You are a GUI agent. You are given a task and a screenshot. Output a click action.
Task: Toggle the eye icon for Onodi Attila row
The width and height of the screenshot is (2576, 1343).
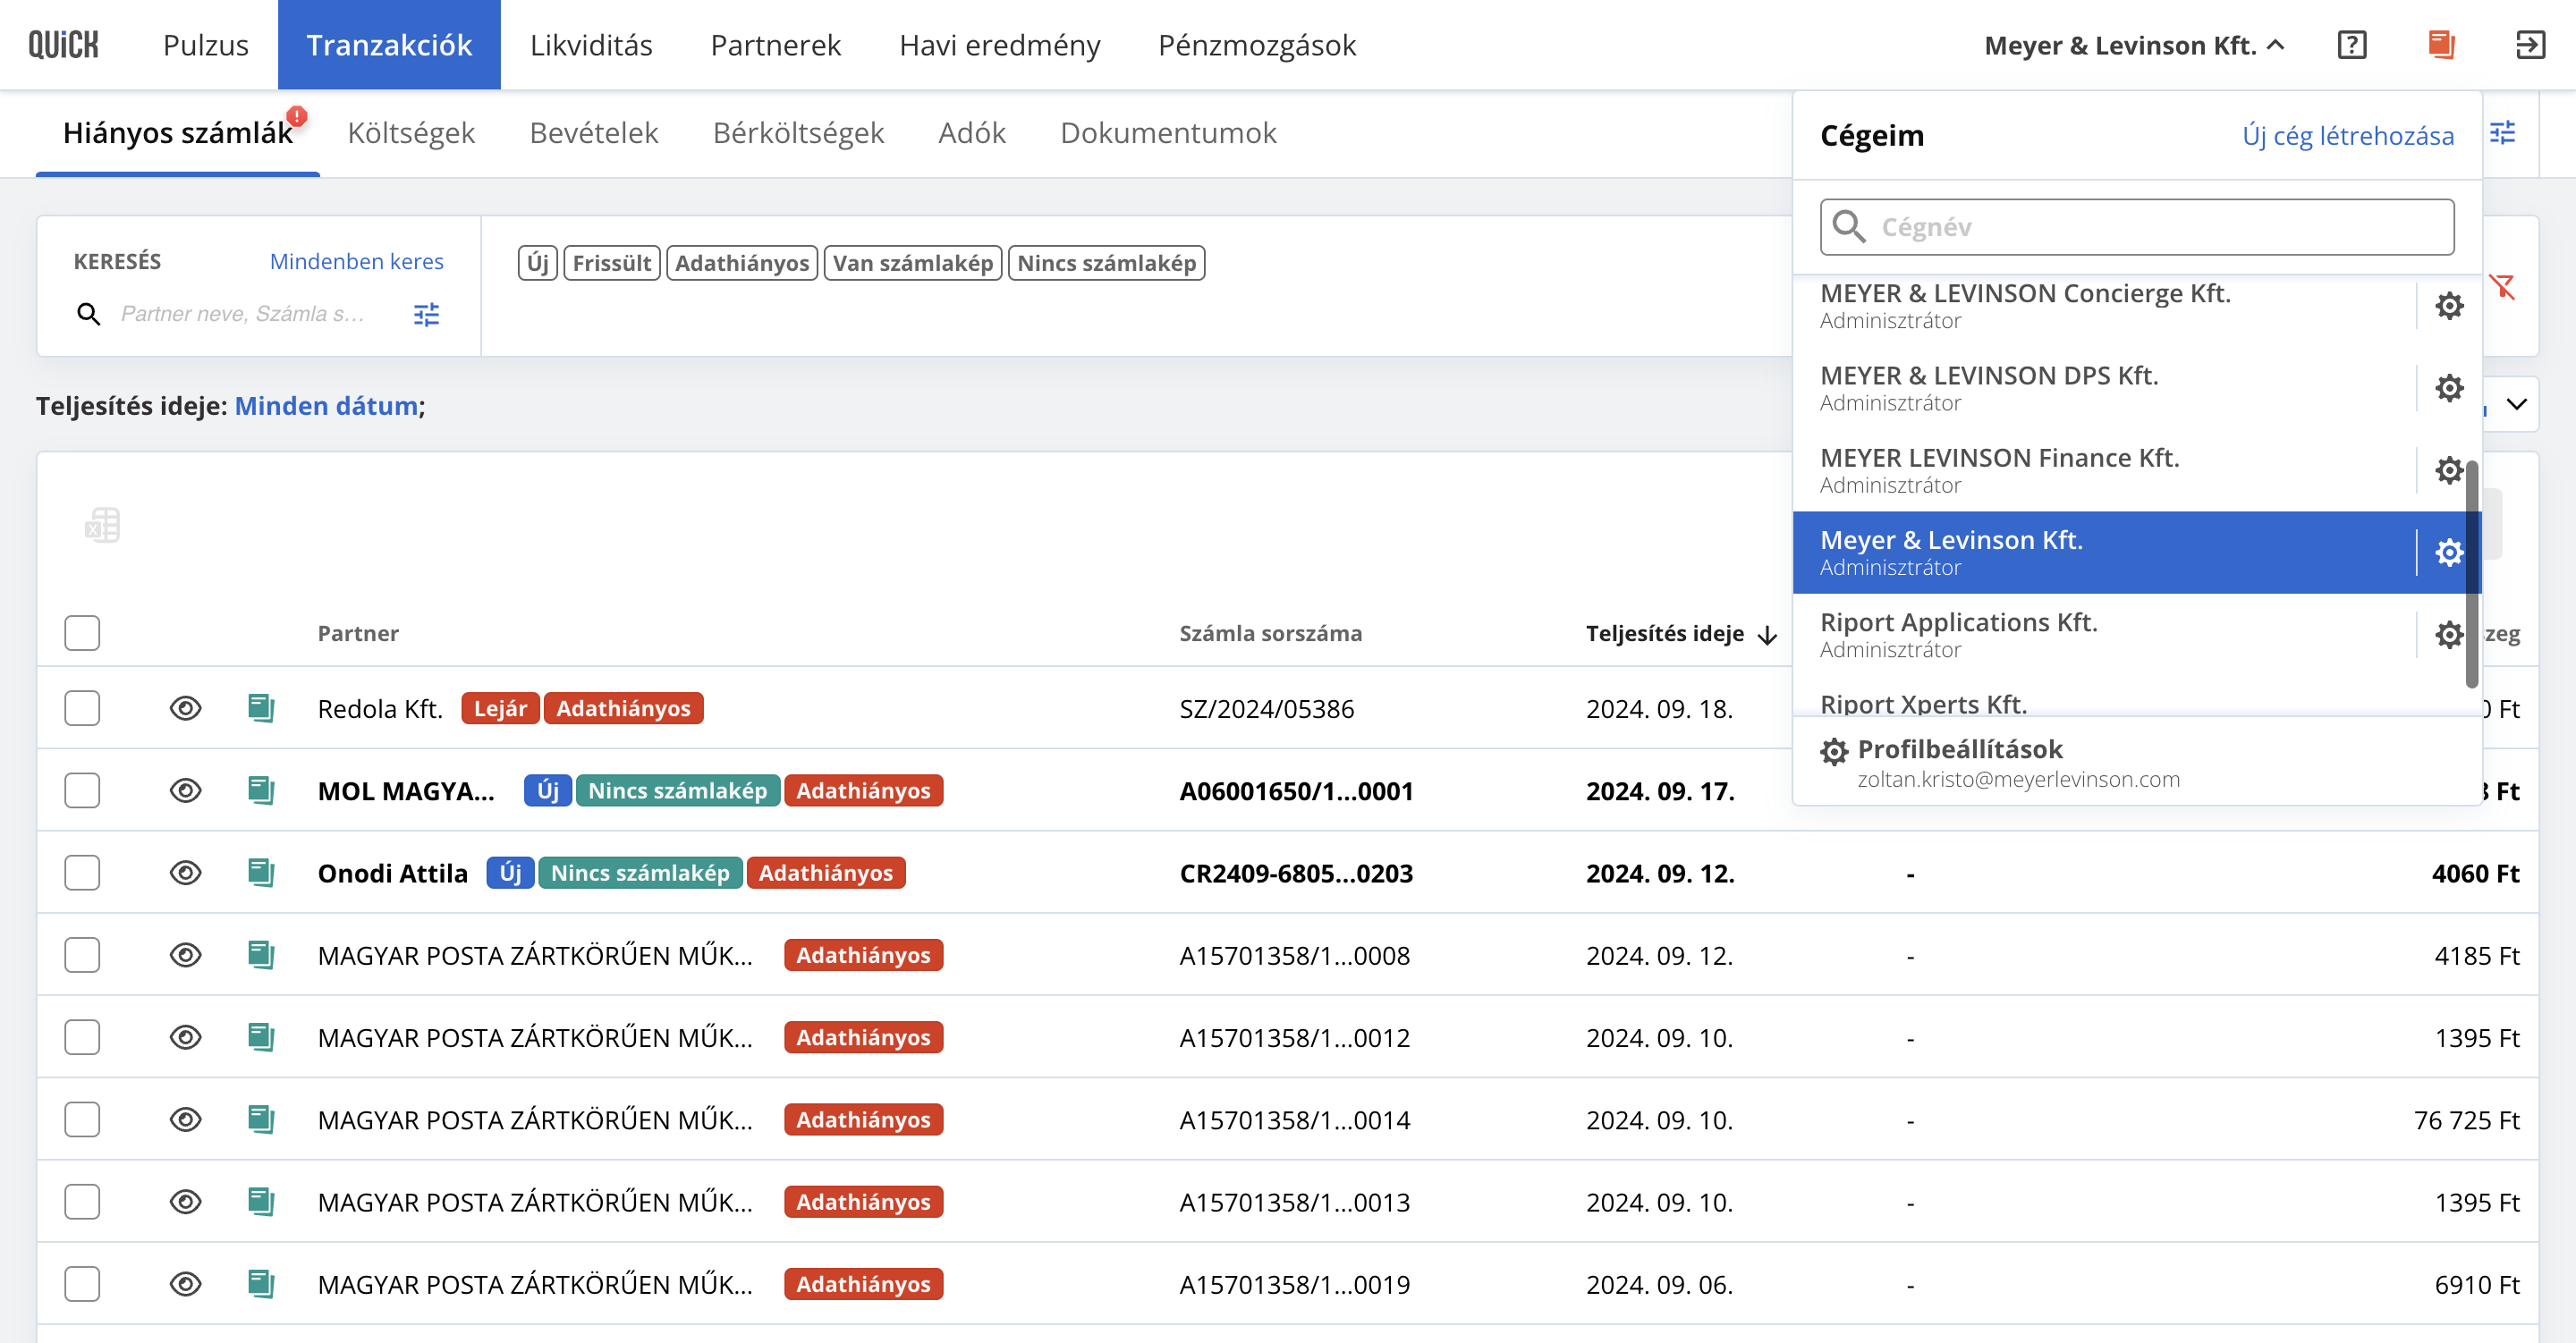point(185,872)
